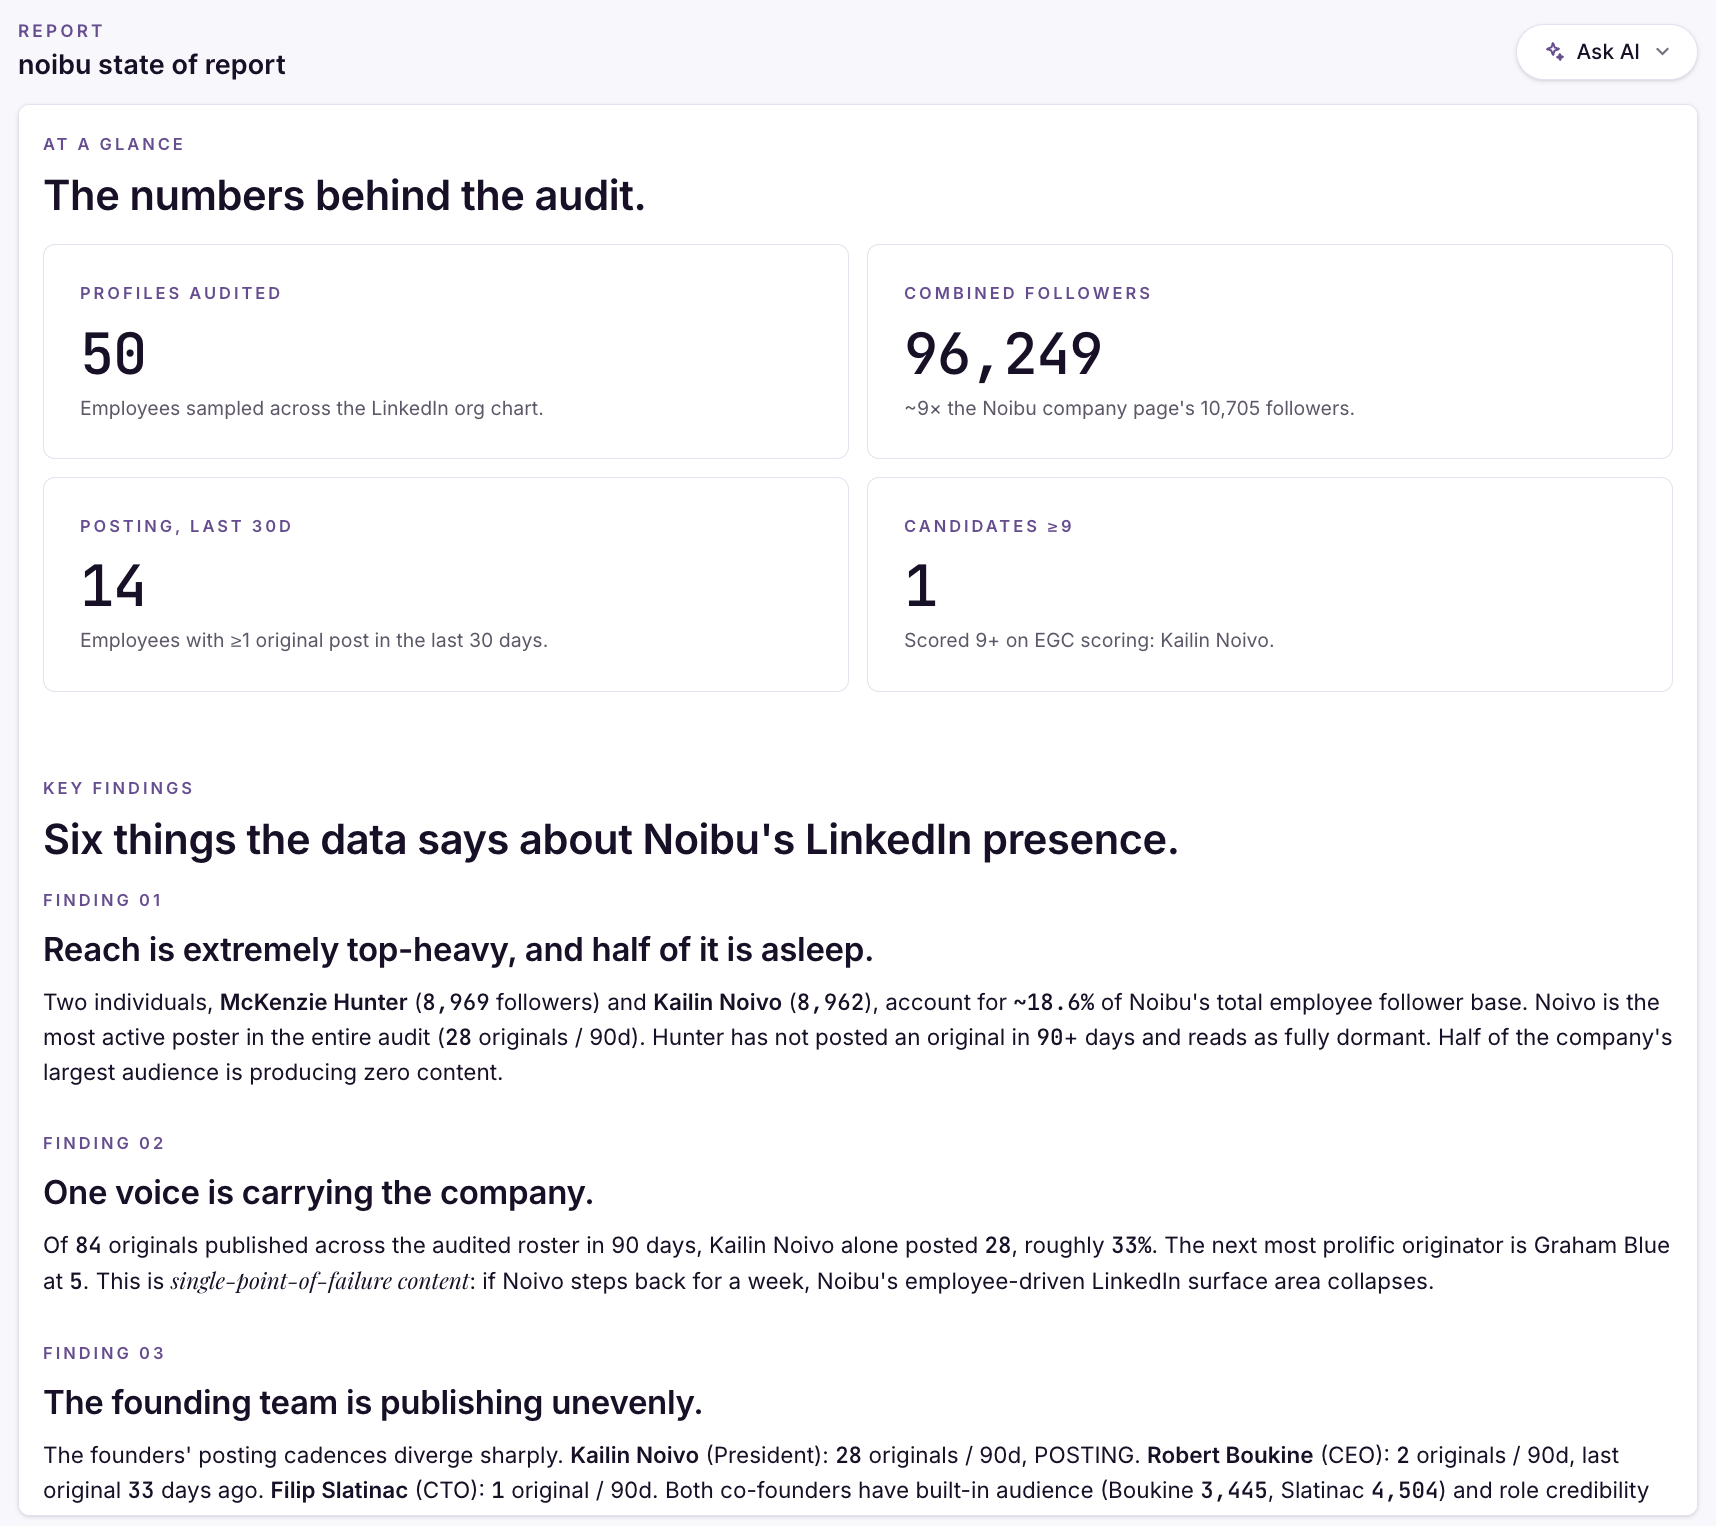This screenshot has height=1526, width=1716.
Task: Click the bold name Filip Slatinac
Action: click(339, 1490)
